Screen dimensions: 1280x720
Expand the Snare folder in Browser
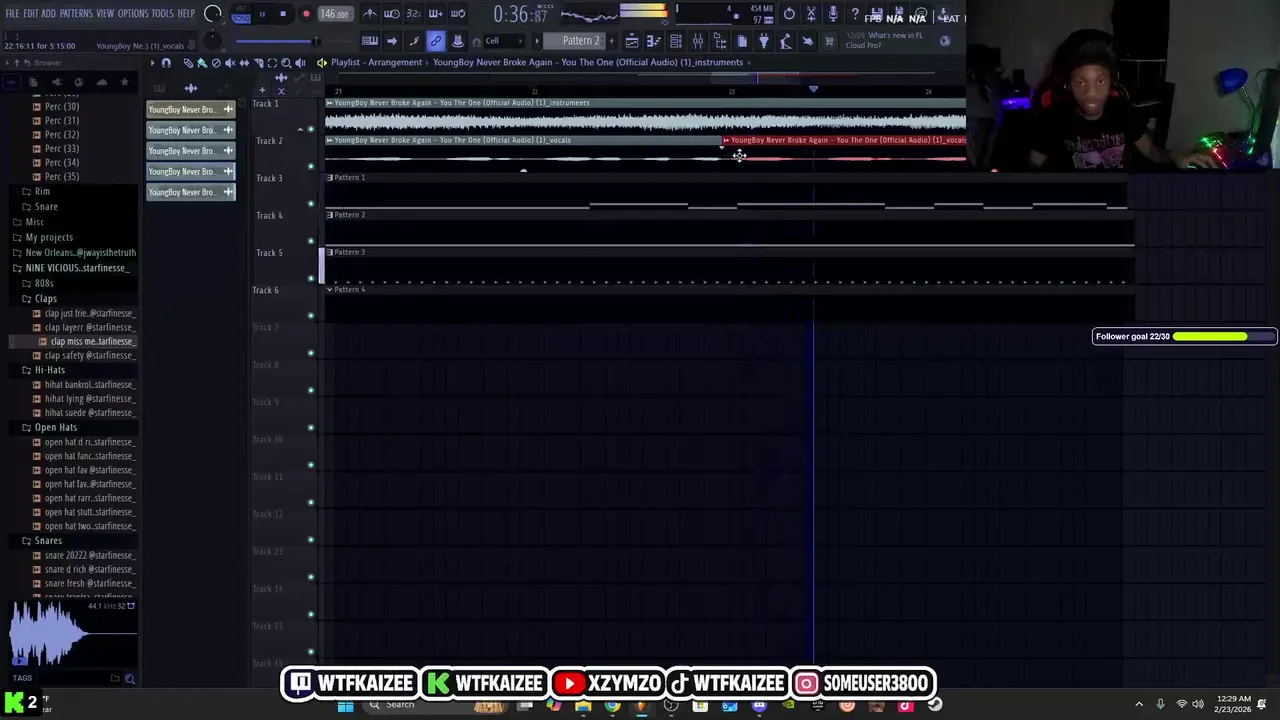pyautogui.click(x=46, y=206)
